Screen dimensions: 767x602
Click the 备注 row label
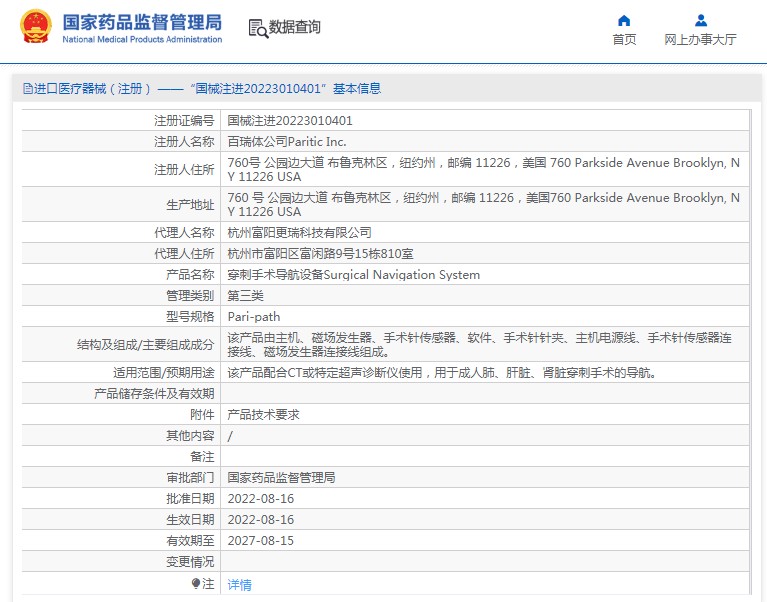[x=202, y=456]
